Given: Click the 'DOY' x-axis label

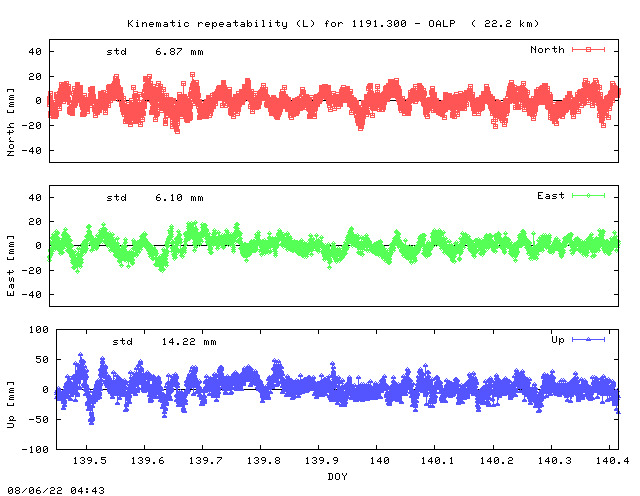Looking at the screenshot, I should [337, 476].
